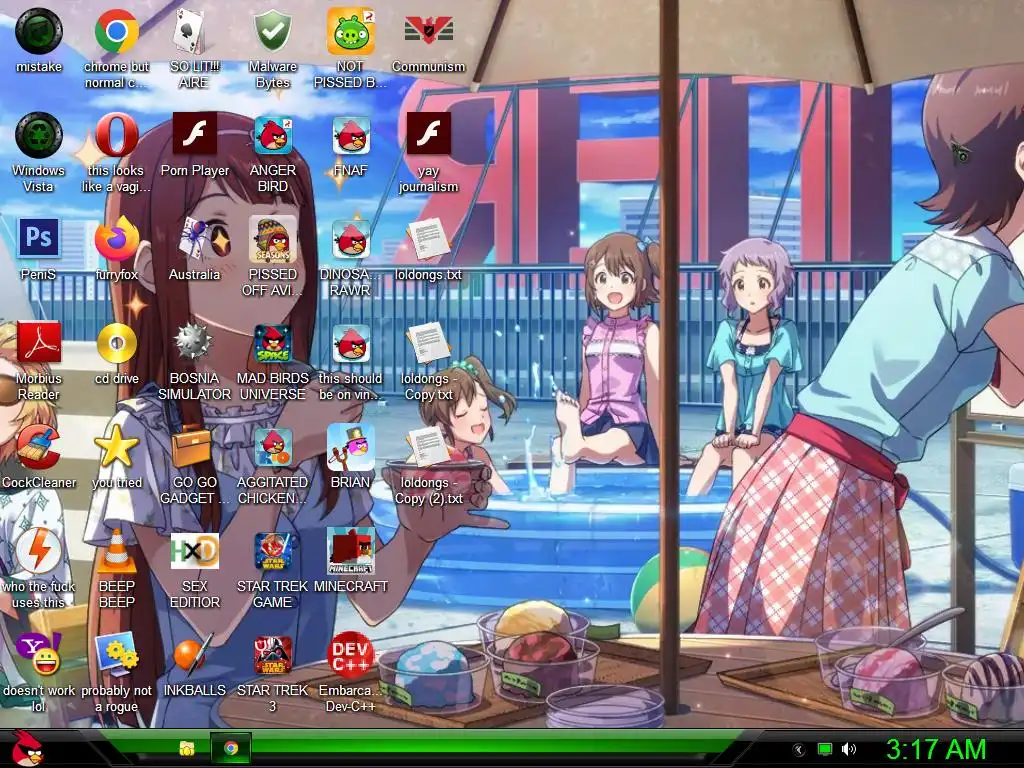Switch to Chrome in the taskbar
1024x768 pixels.
coord(231,748)
